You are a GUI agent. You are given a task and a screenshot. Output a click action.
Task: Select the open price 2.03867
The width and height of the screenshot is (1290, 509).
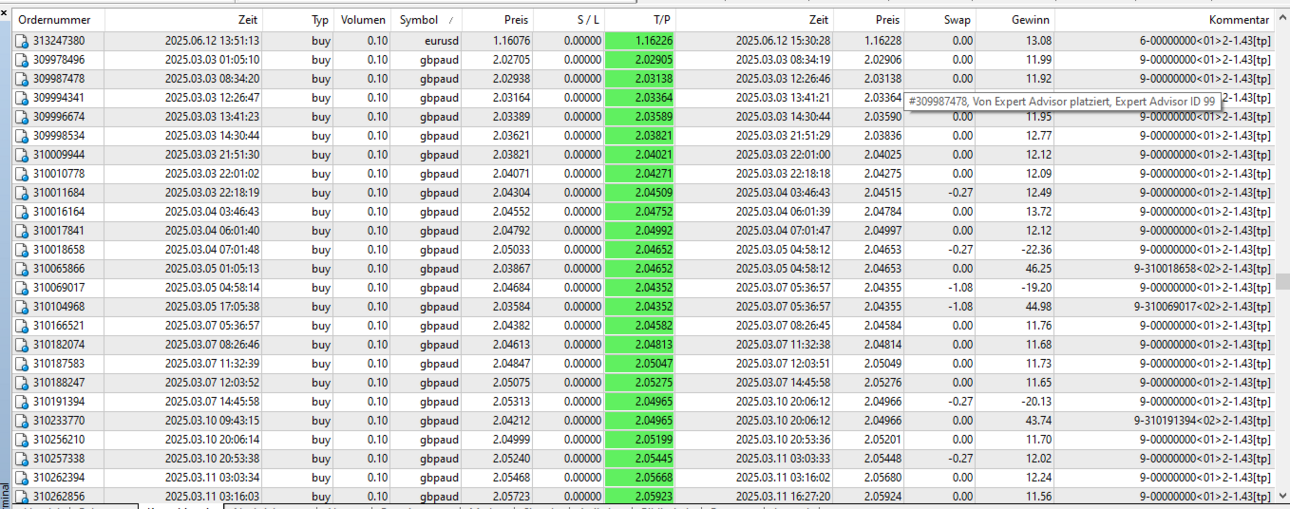click(x=511, y=269)
